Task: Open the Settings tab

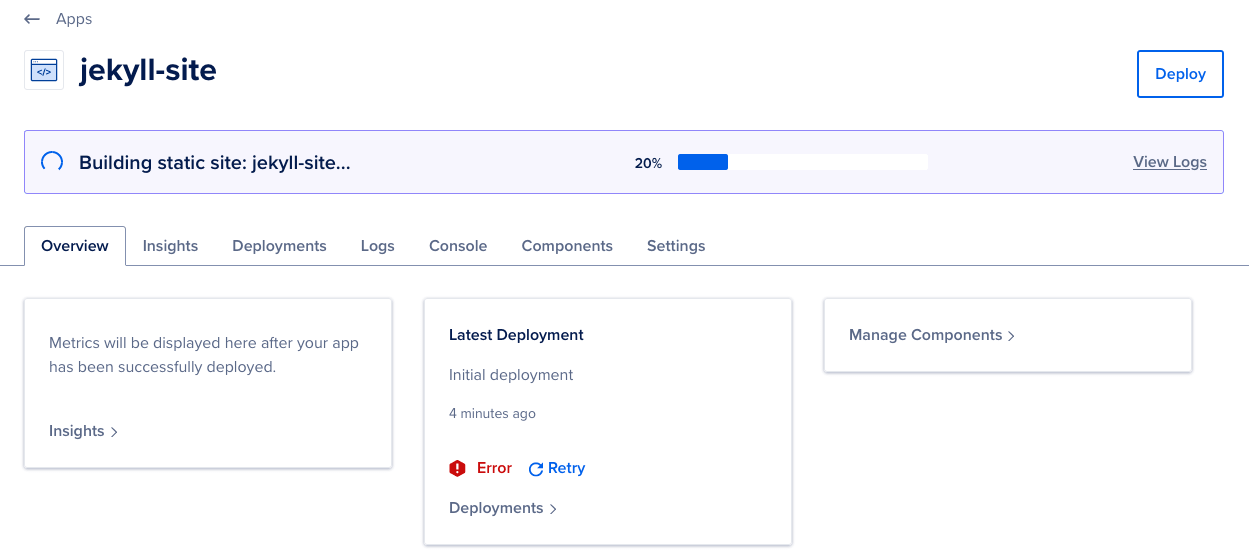Action: click(x=676, y=246)
